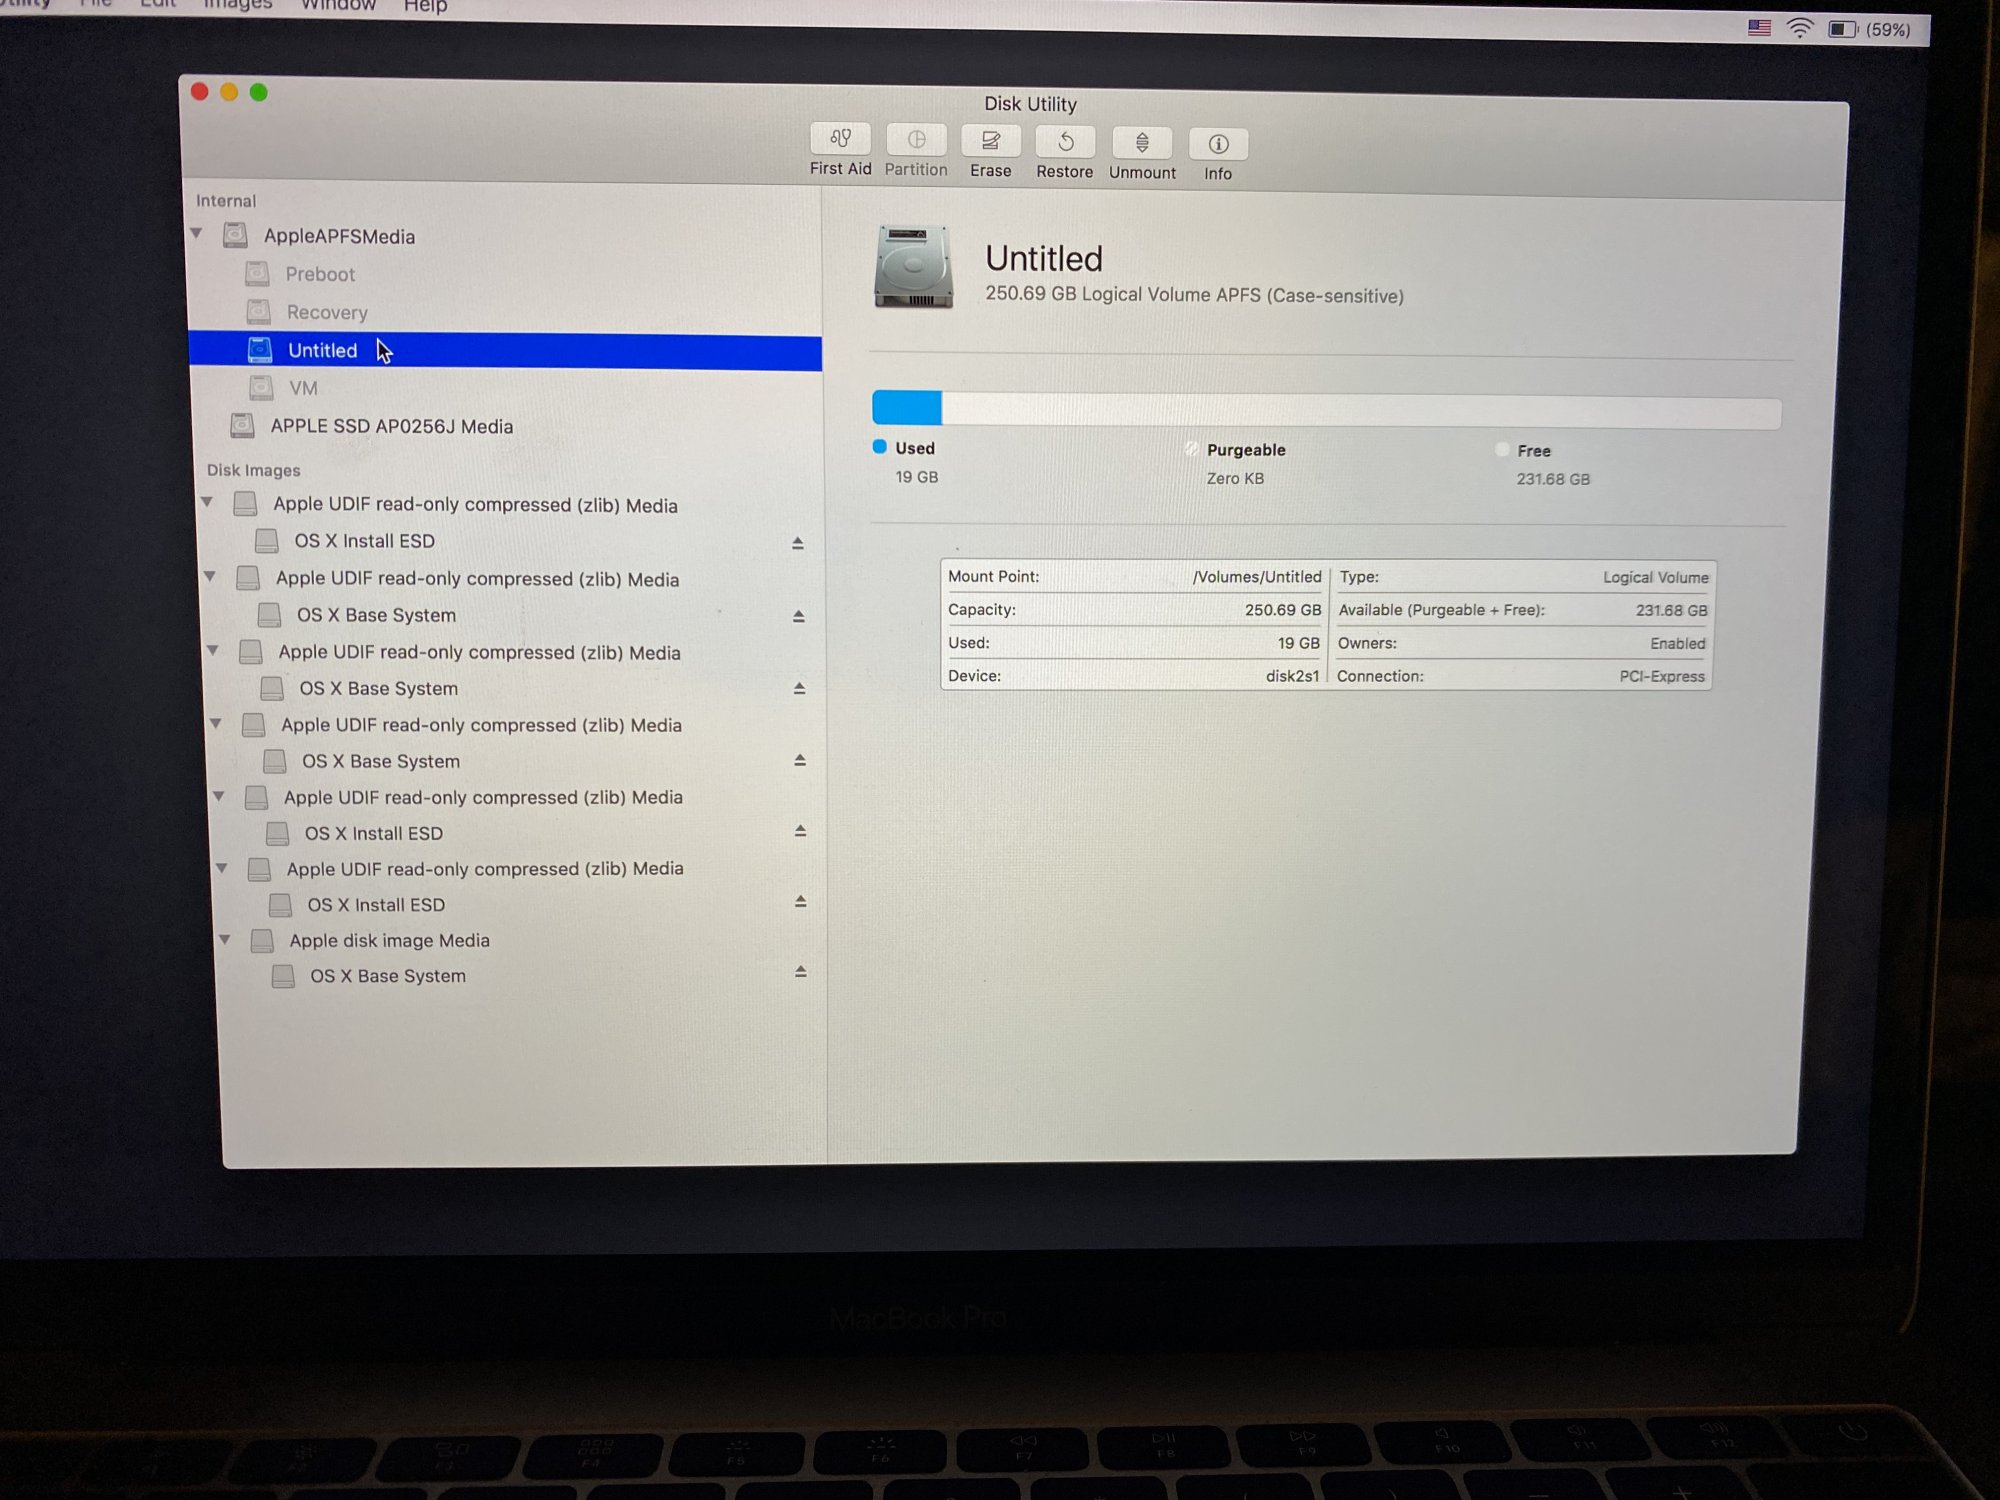Open the Images menu
Viewport: 2000px width, 1500px height.
238,4
